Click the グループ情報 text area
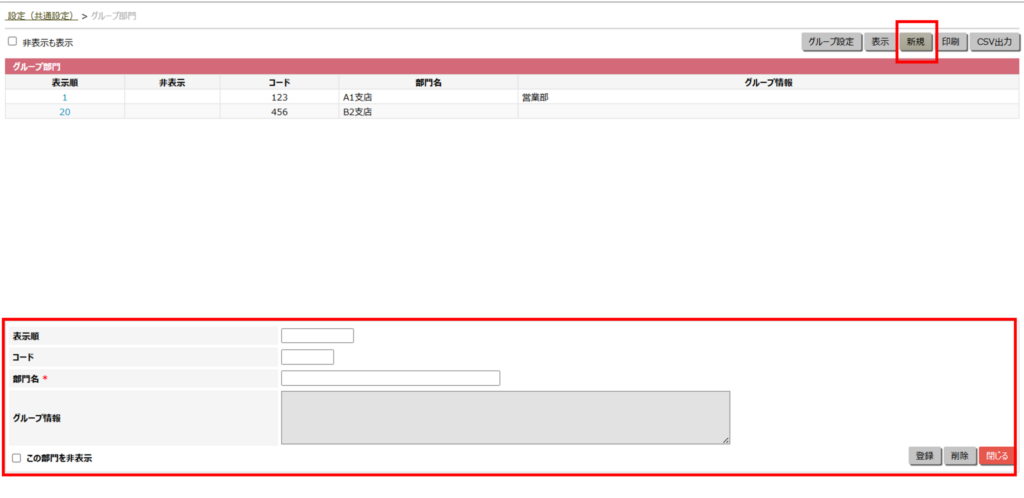1024x498 pixels. point(505,417)
